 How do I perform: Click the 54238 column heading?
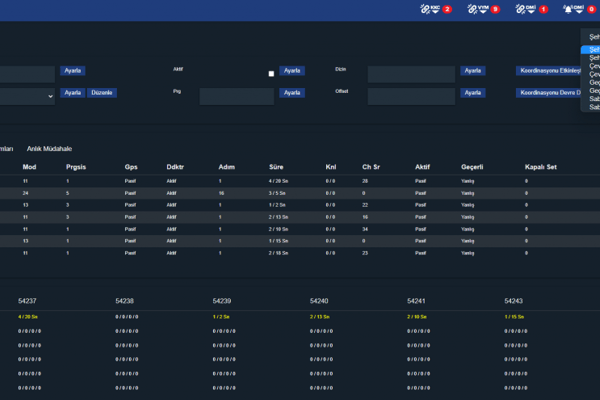coord(124,301)
